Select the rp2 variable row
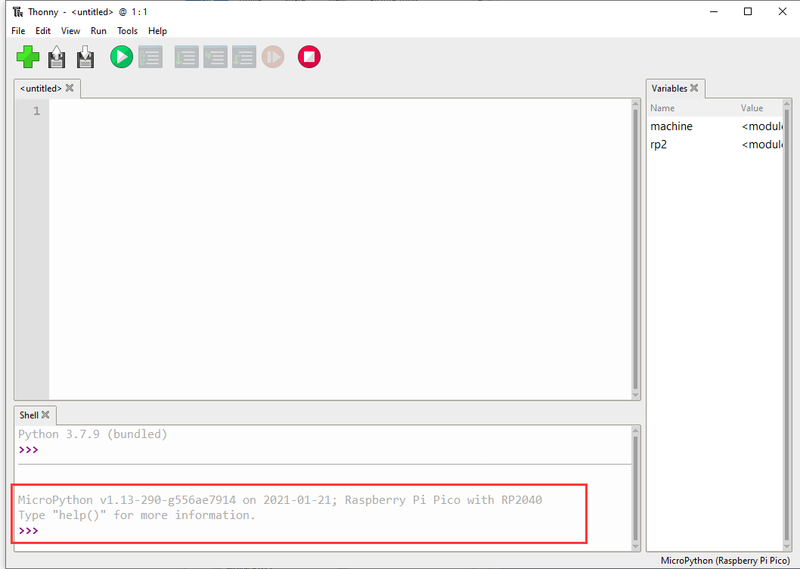Viewport: 800px width, 569px height. coord(715,144)
